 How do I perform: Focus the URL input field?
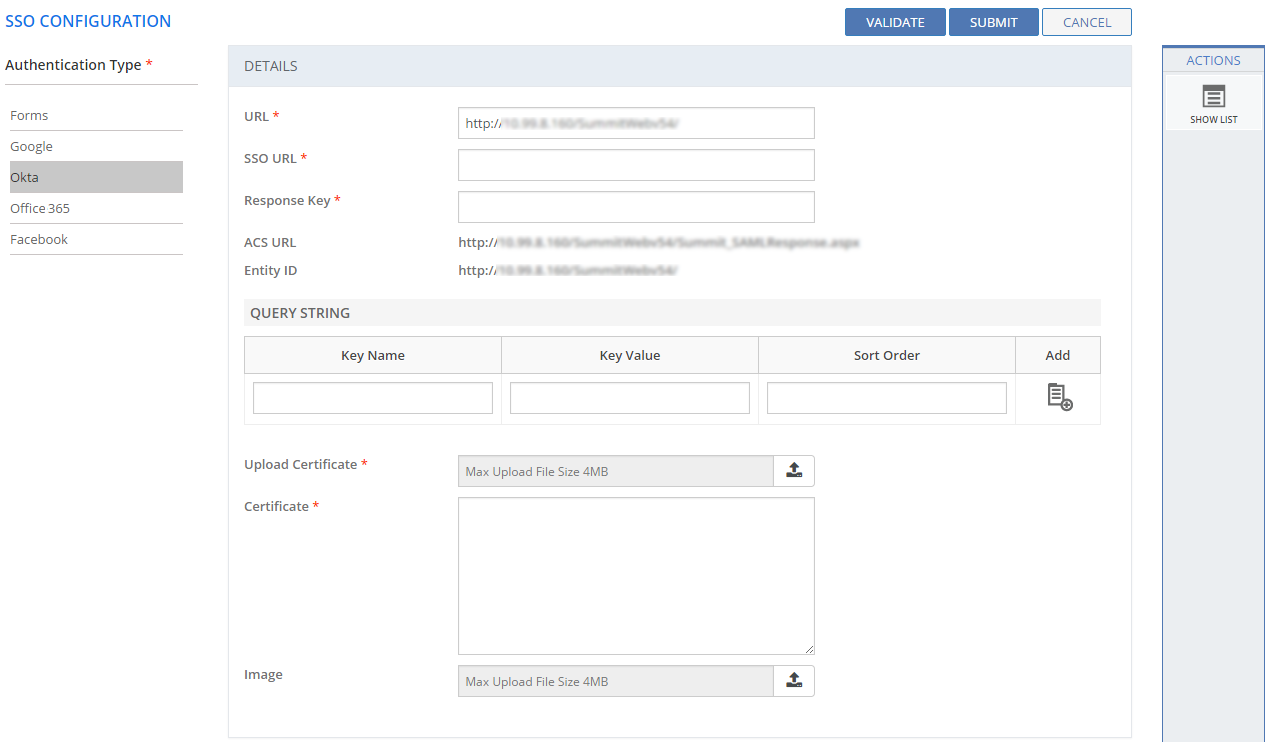(636, 123)
